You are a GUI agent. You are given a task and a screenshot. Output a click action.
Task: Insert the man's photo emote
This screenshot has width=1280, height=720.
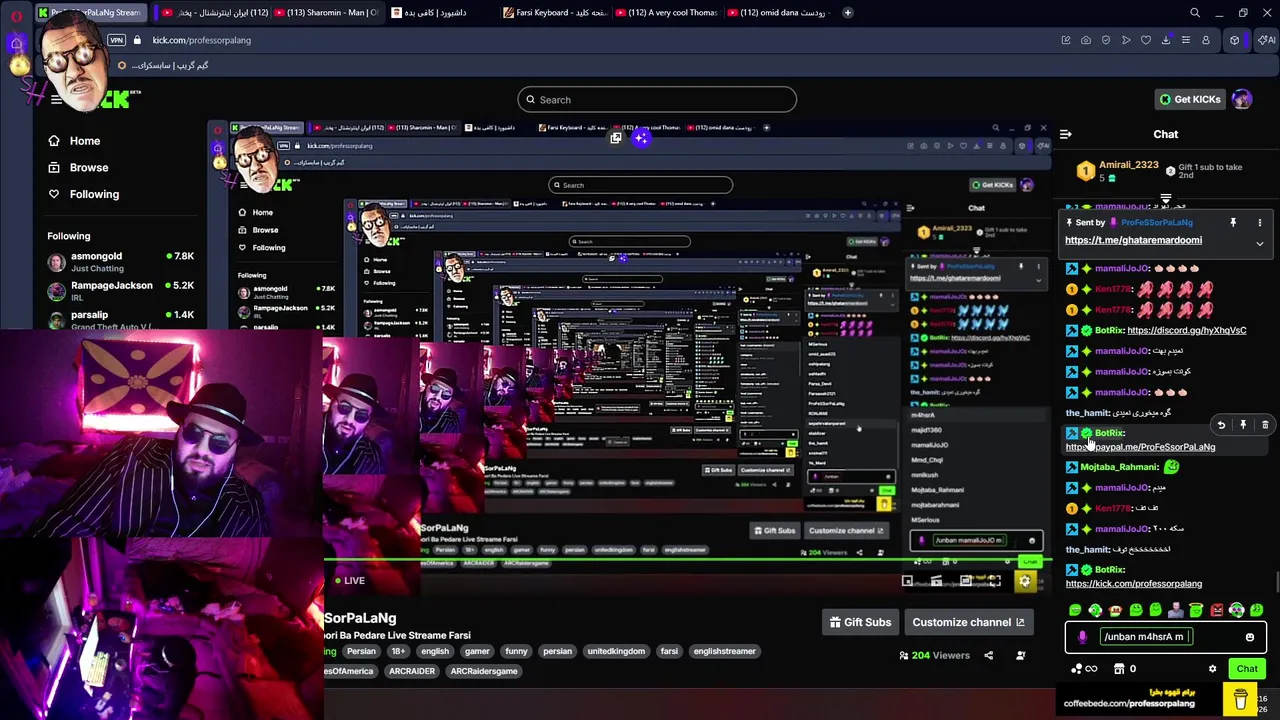click(1176, 610)
